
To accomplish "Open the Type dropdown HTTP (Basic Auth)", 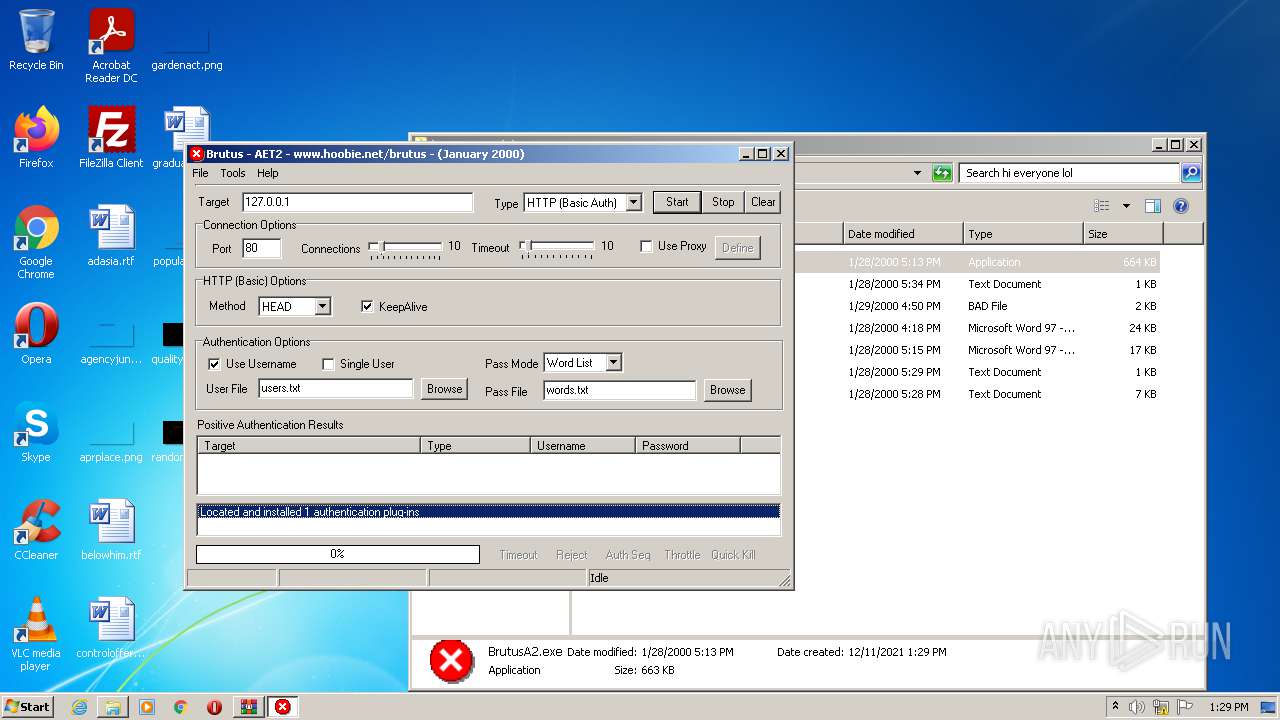I will [633, 202].
